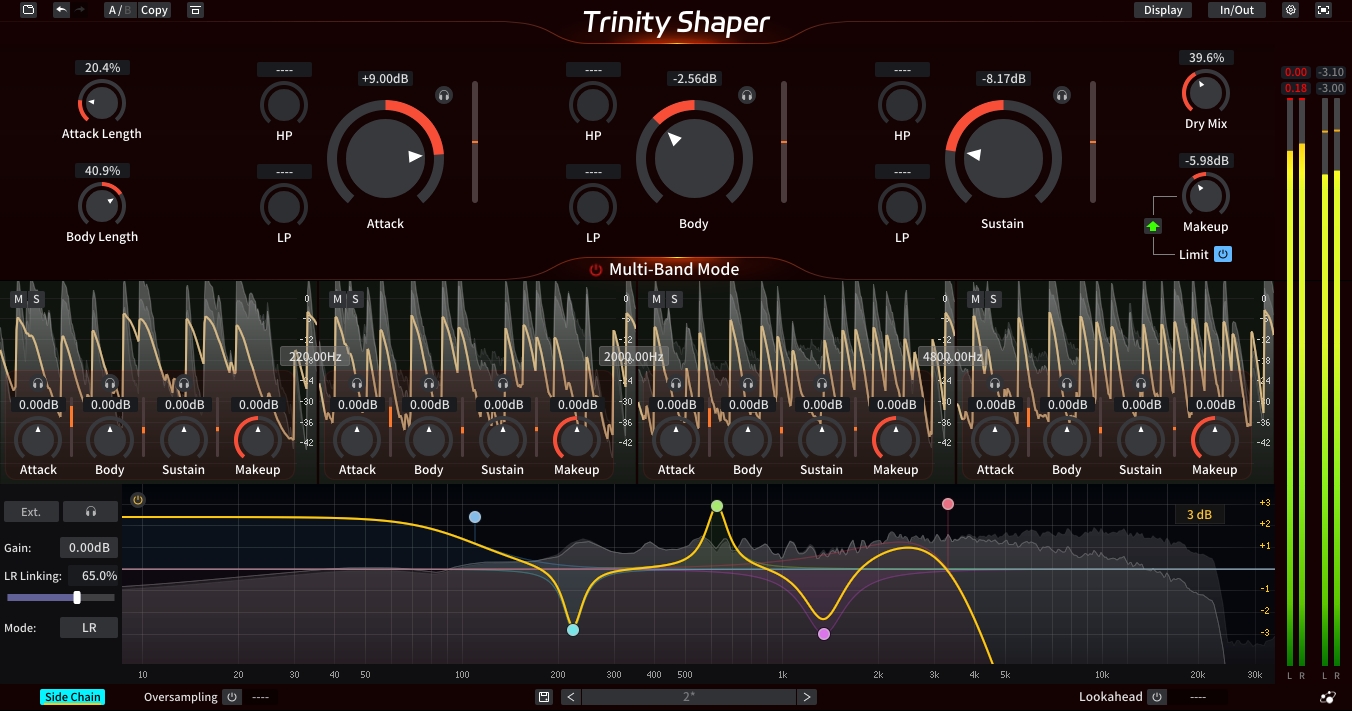Screen dimensions: 1352x711
Task: Click the red EQ node
Action: click(x=948, y=504)
